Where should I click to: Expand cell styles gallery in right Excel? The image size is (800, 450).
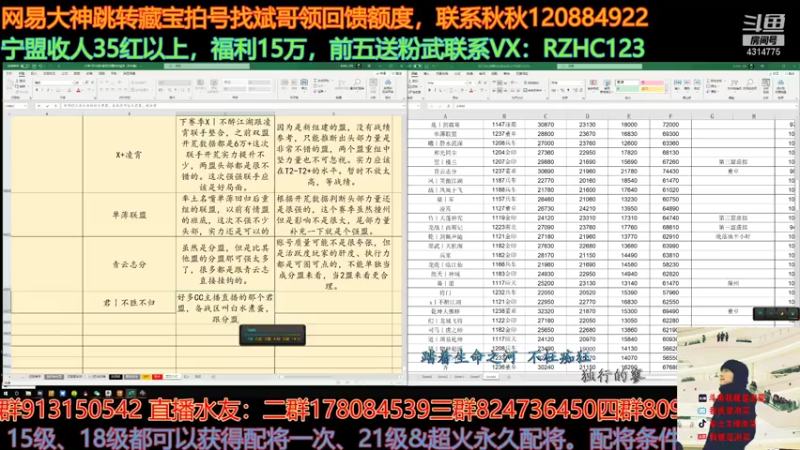coord(666,90)
